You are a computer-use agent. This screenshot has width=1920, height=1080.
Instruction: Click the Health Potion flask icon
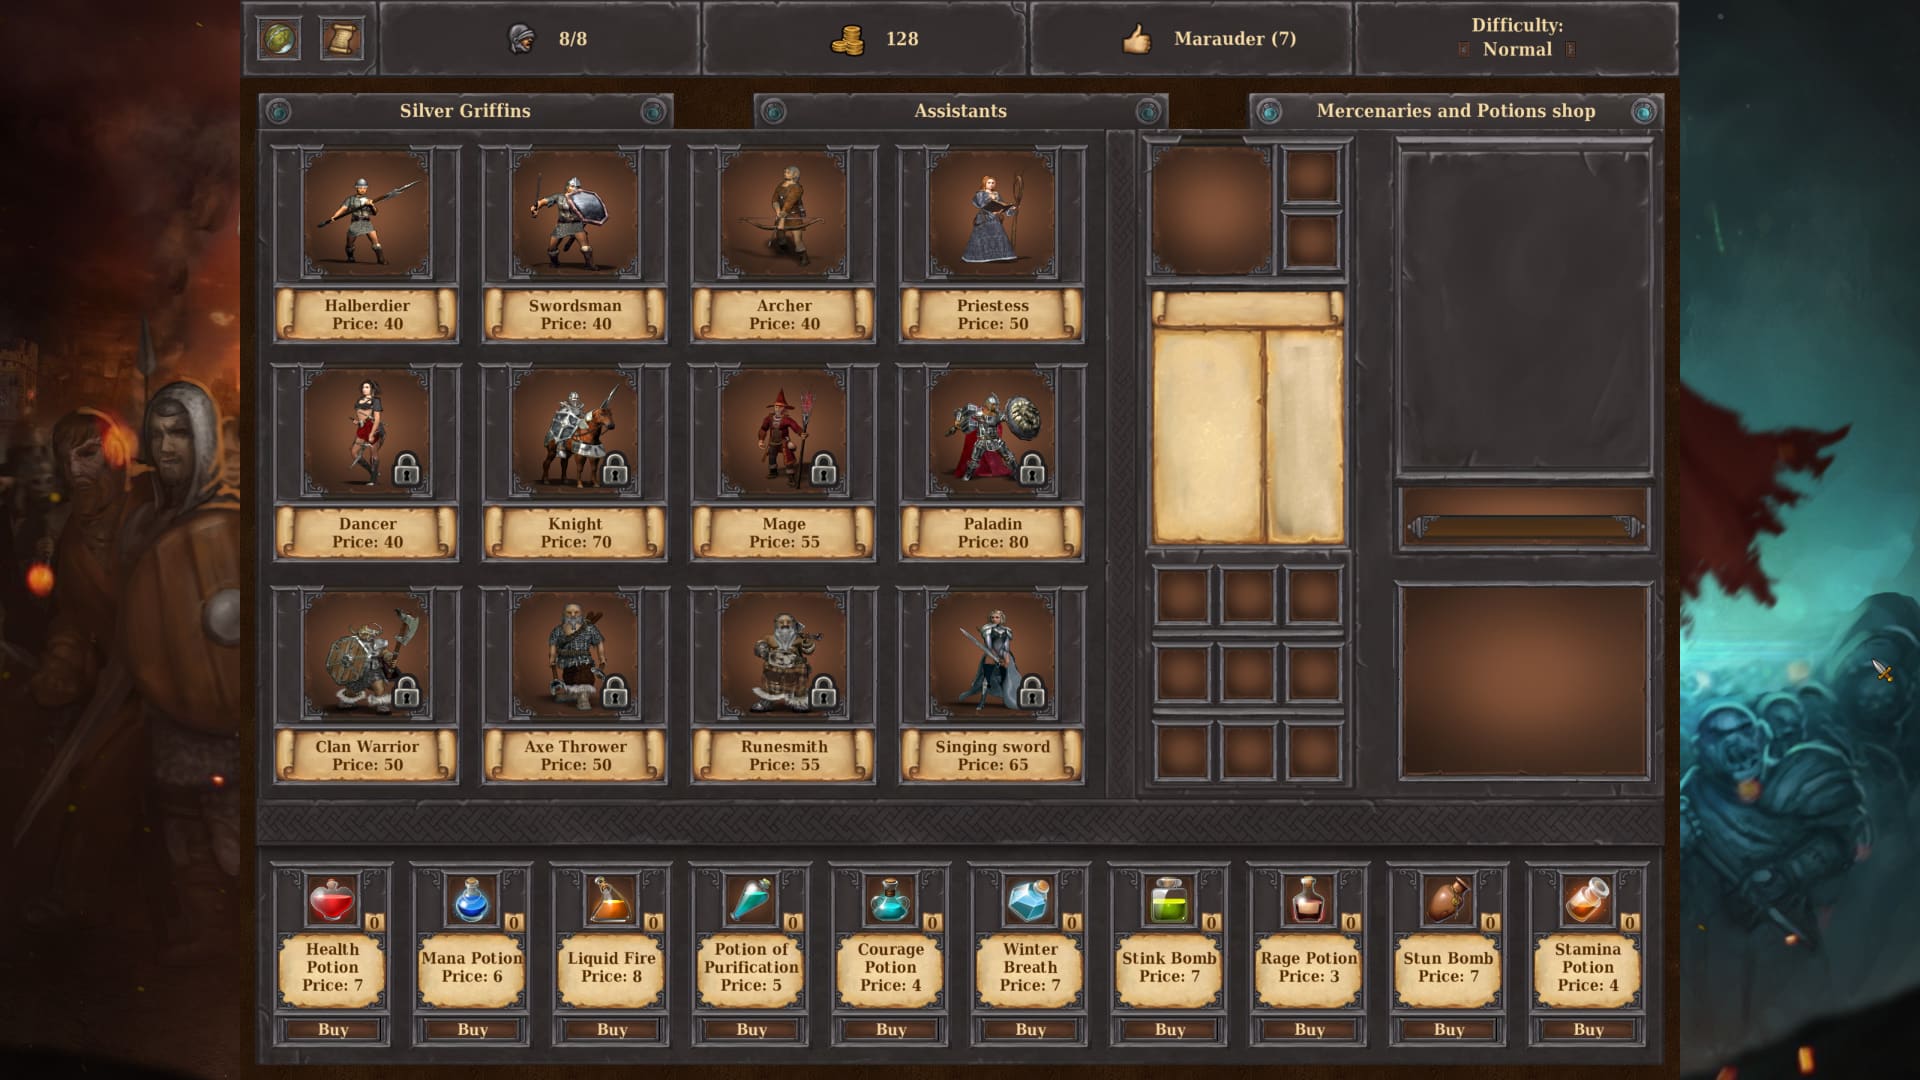click(333, 902)
